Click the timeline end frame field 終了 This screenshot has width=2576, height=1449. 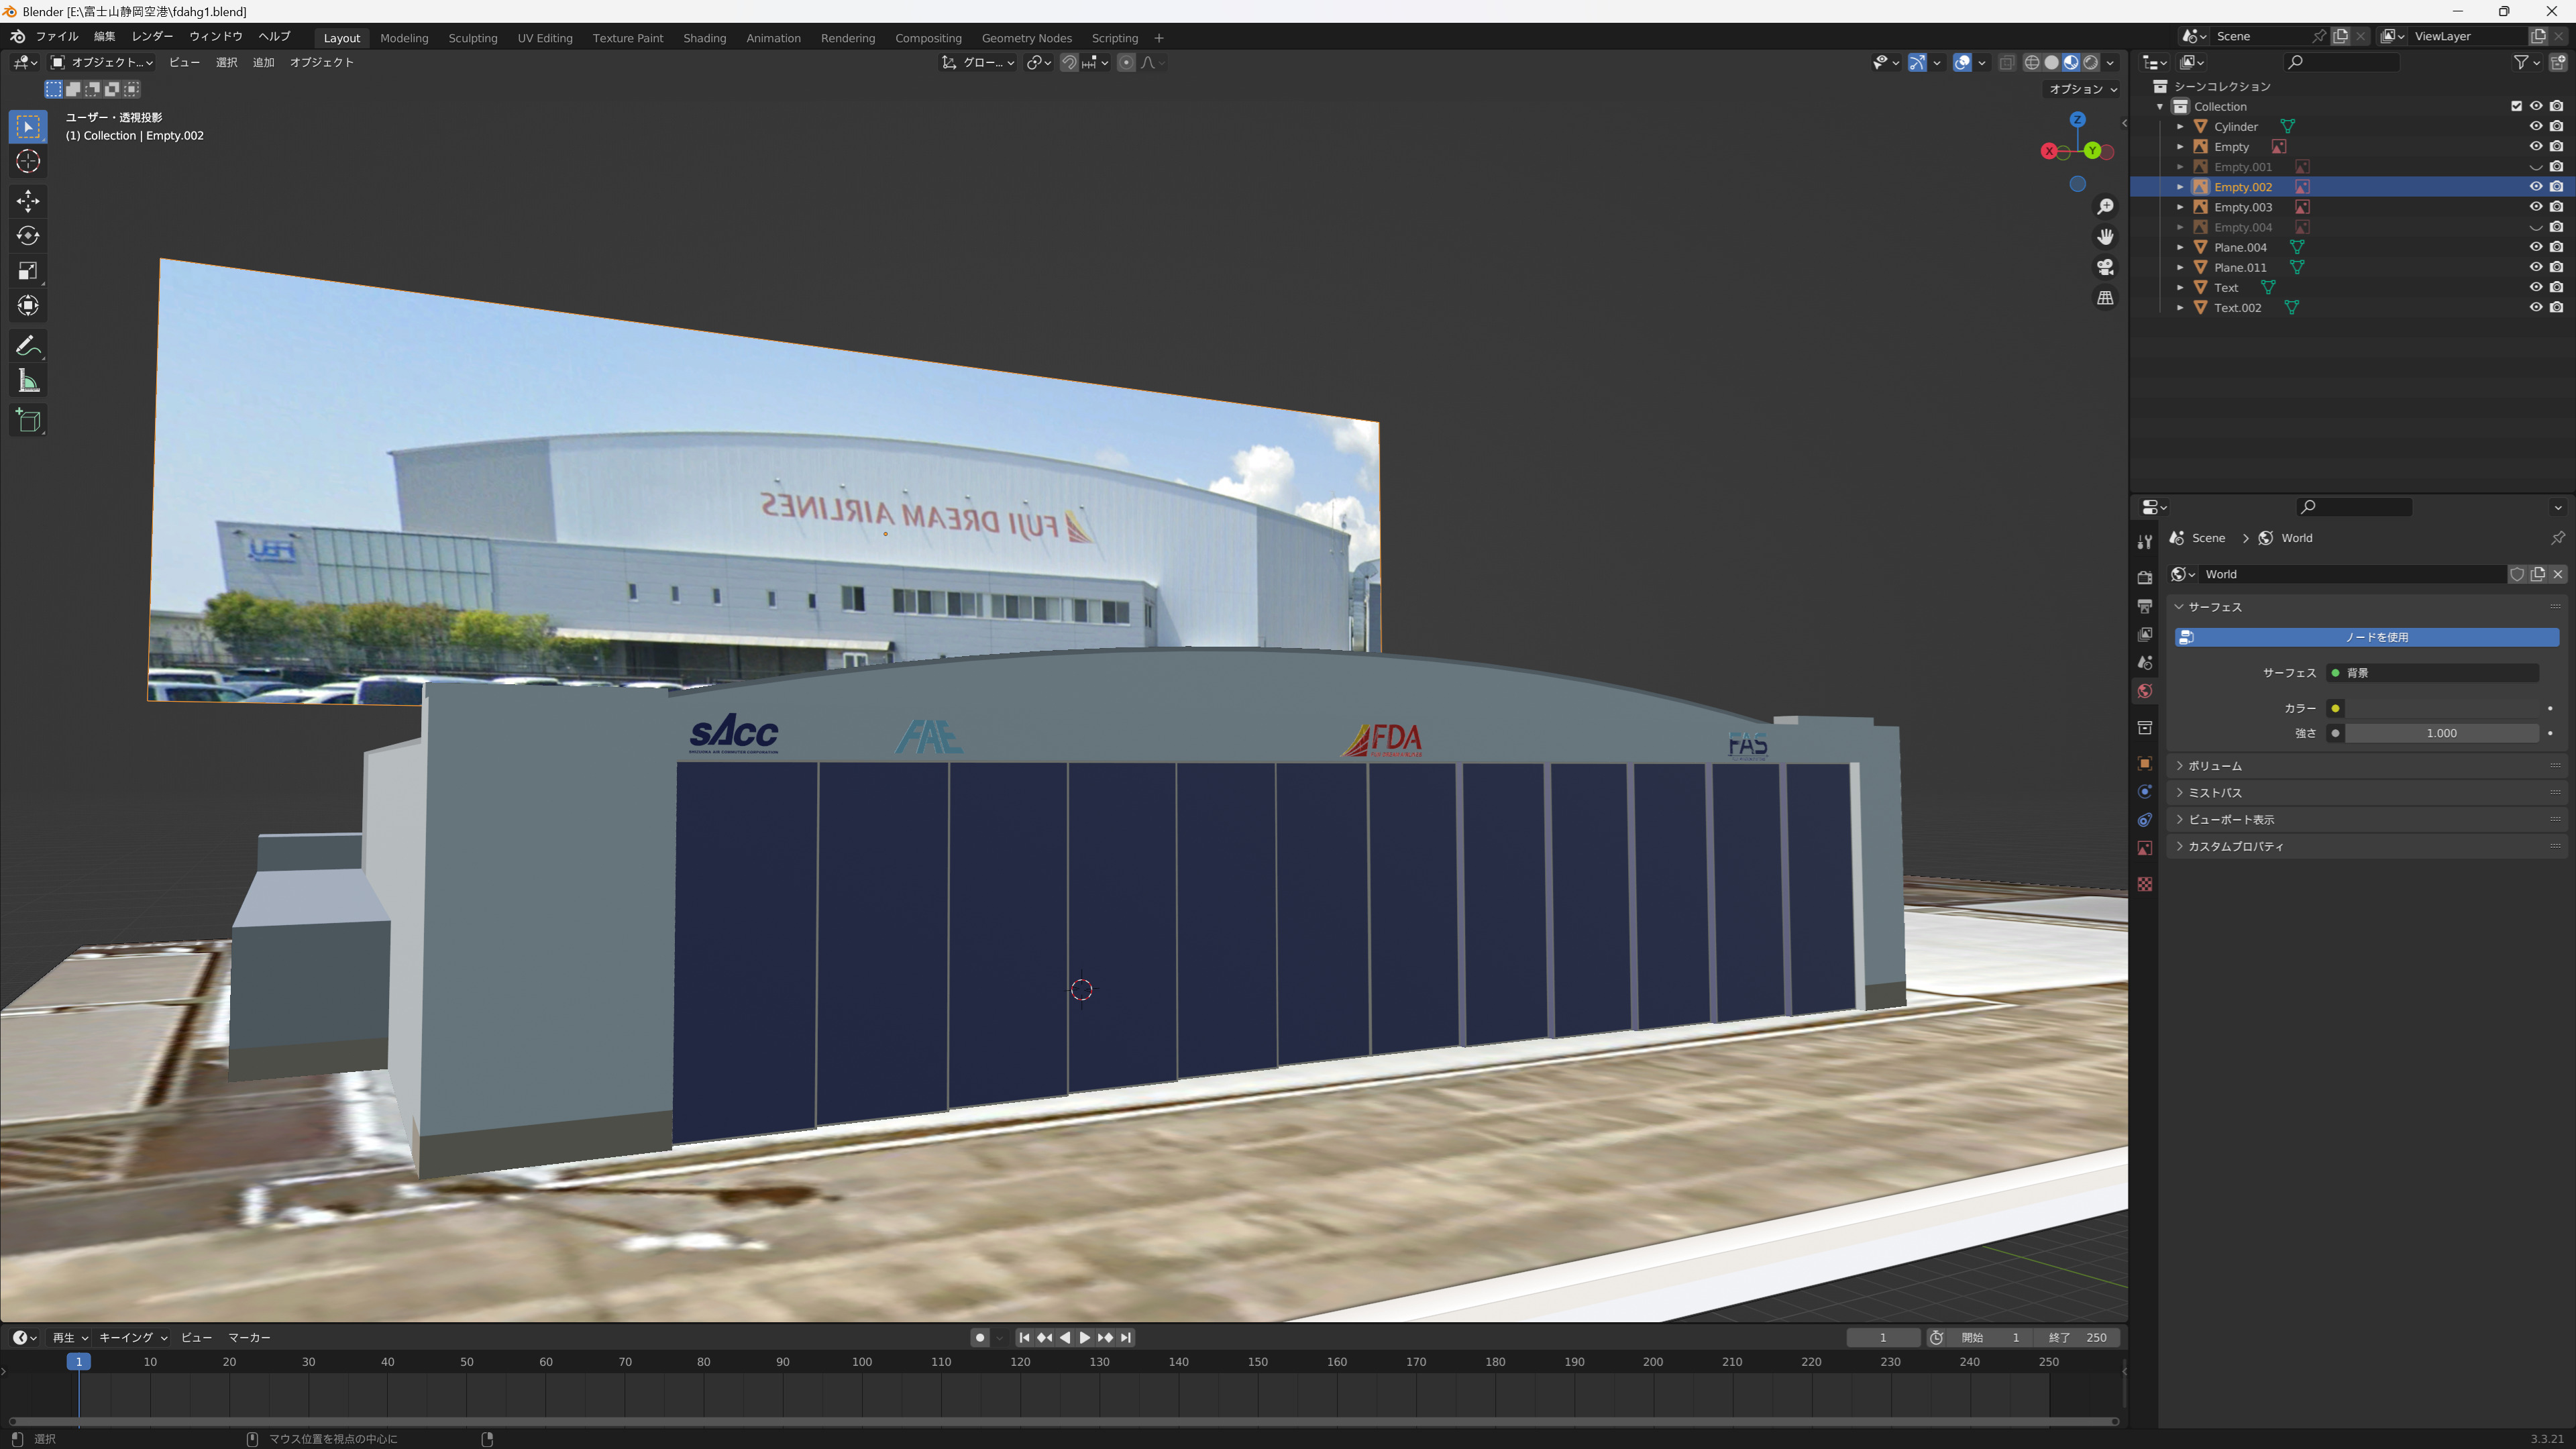(x=2078, y=1338)
